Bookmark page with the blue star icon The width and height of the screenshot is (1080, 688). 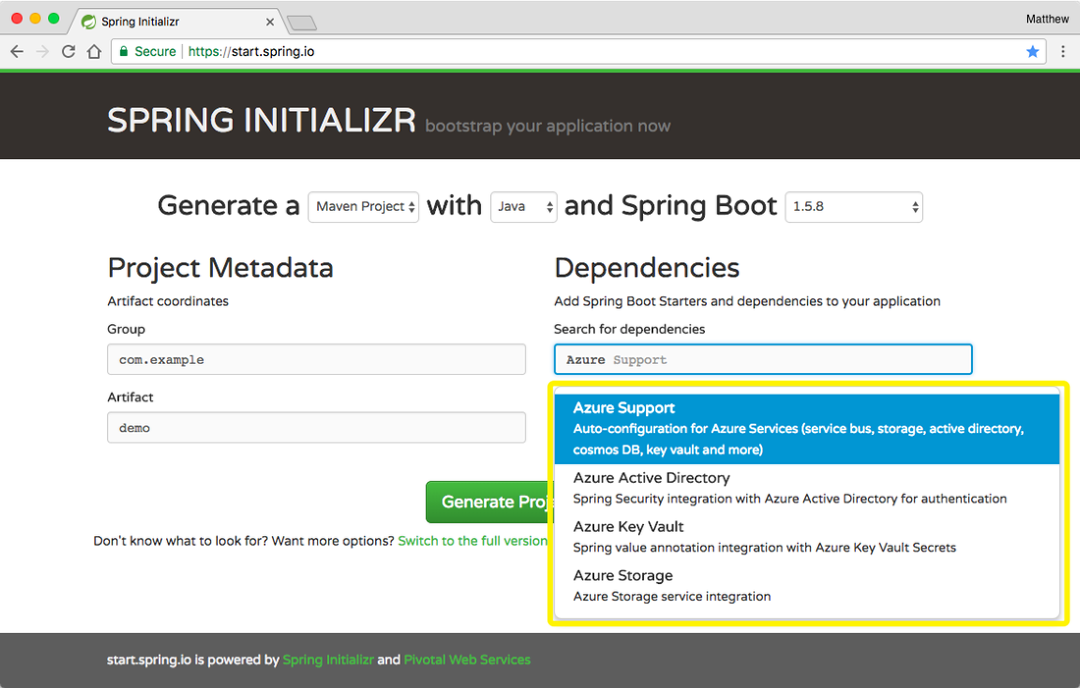(1032, 52)
